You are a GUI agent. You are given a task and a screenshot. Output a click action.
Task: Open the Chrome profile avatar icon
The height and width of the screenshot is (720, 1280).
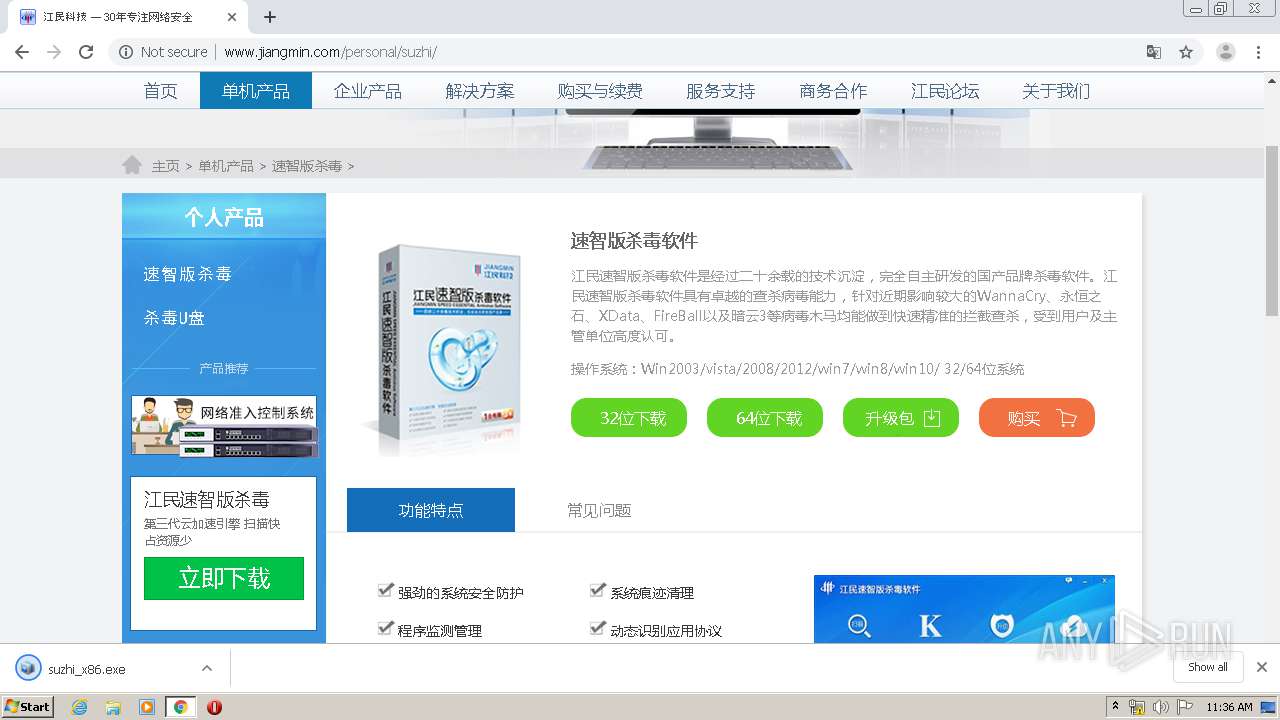click(1226, 52)
